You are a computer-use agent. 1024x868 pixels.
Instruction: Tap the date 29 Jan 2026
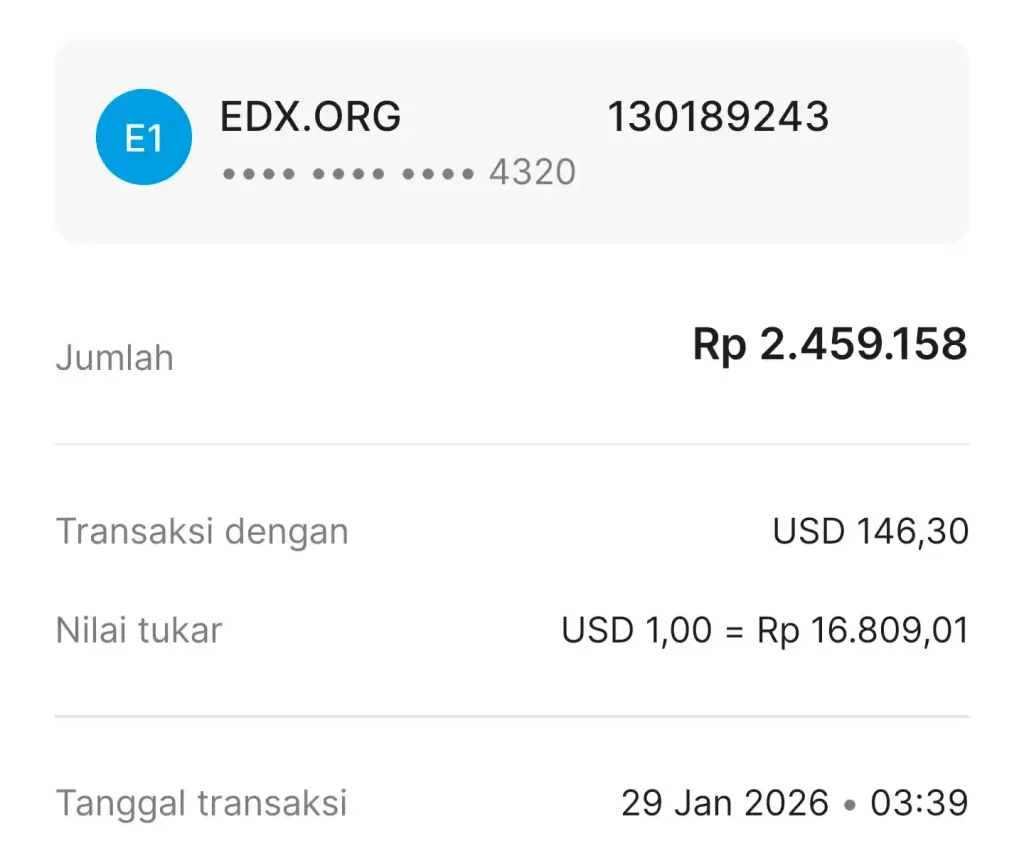[725, 803]
